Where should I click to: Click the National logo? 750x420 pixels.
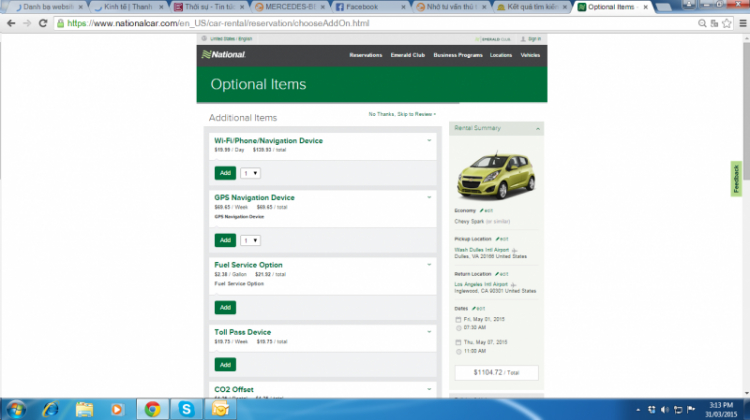[223, 55]
